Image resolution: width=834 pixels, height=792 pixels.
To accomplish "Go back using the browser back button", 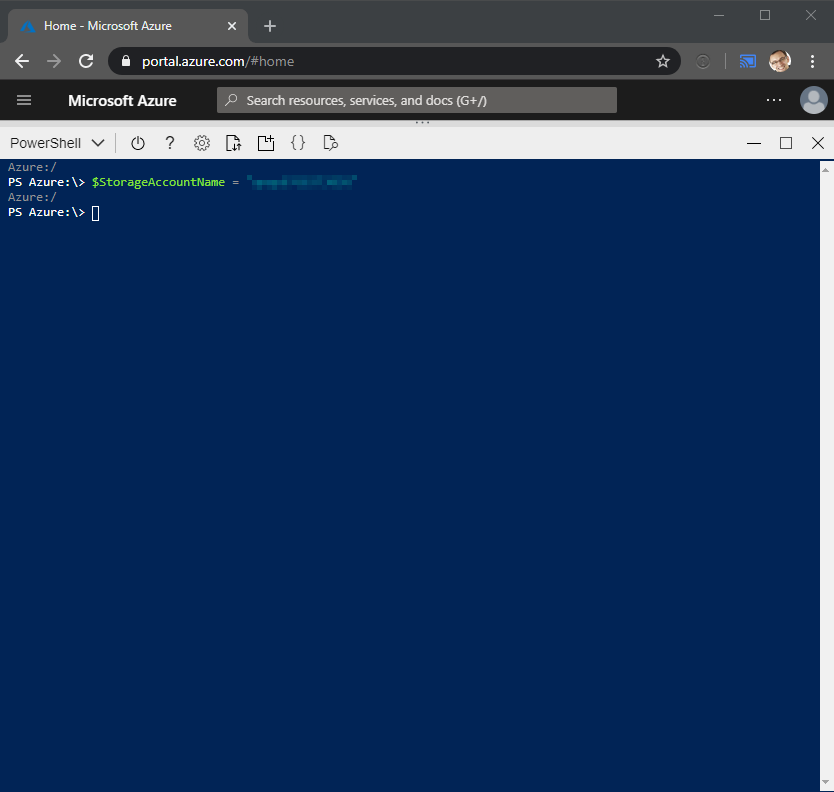I will 21,60.
